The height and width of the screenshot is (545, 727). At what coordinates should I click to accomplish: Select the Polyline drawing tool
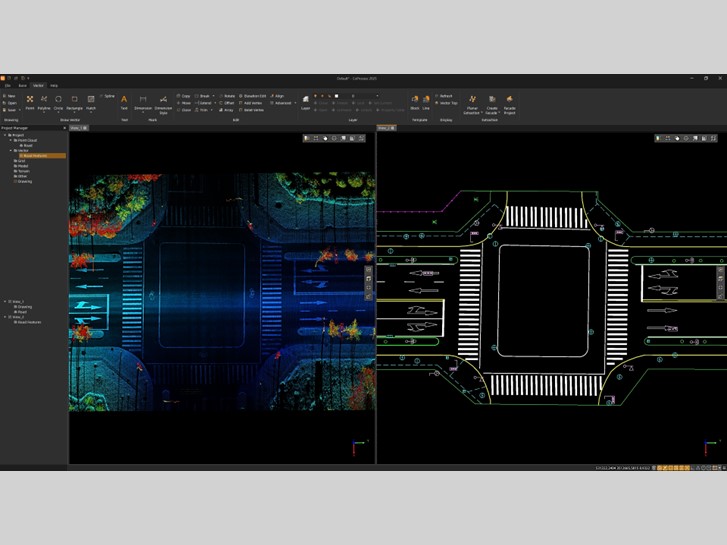(44, 102)
